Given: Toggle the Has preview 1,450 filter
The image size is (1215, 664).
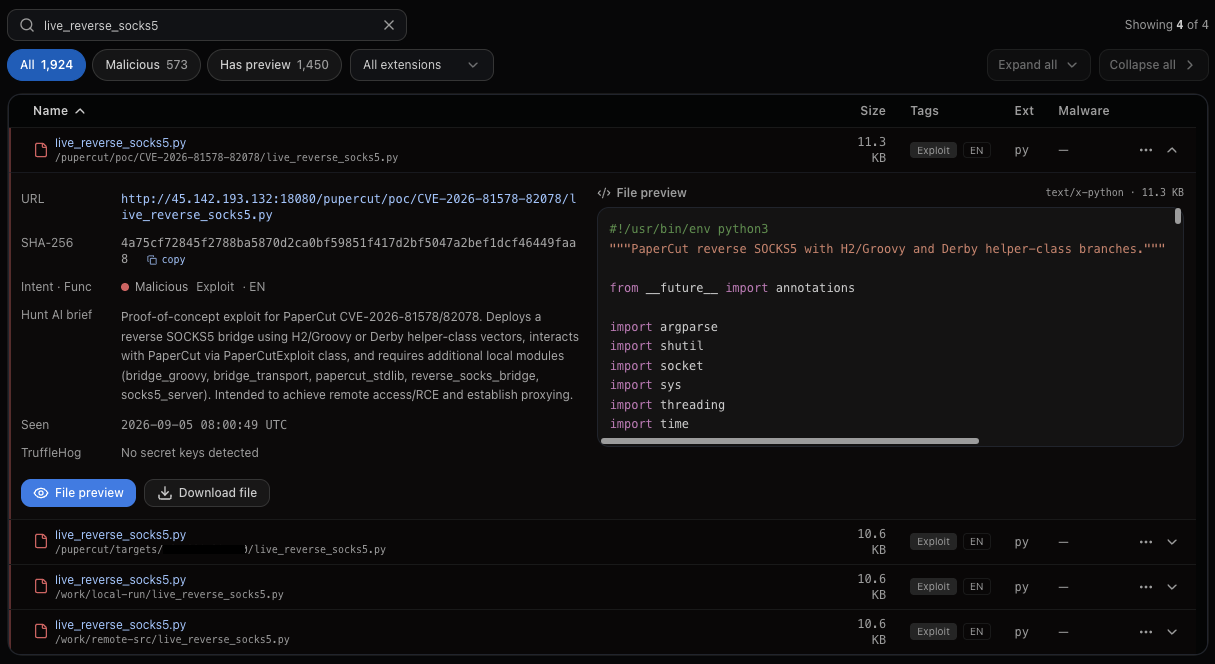Looking at the screenshot, I should coord(274,65).
